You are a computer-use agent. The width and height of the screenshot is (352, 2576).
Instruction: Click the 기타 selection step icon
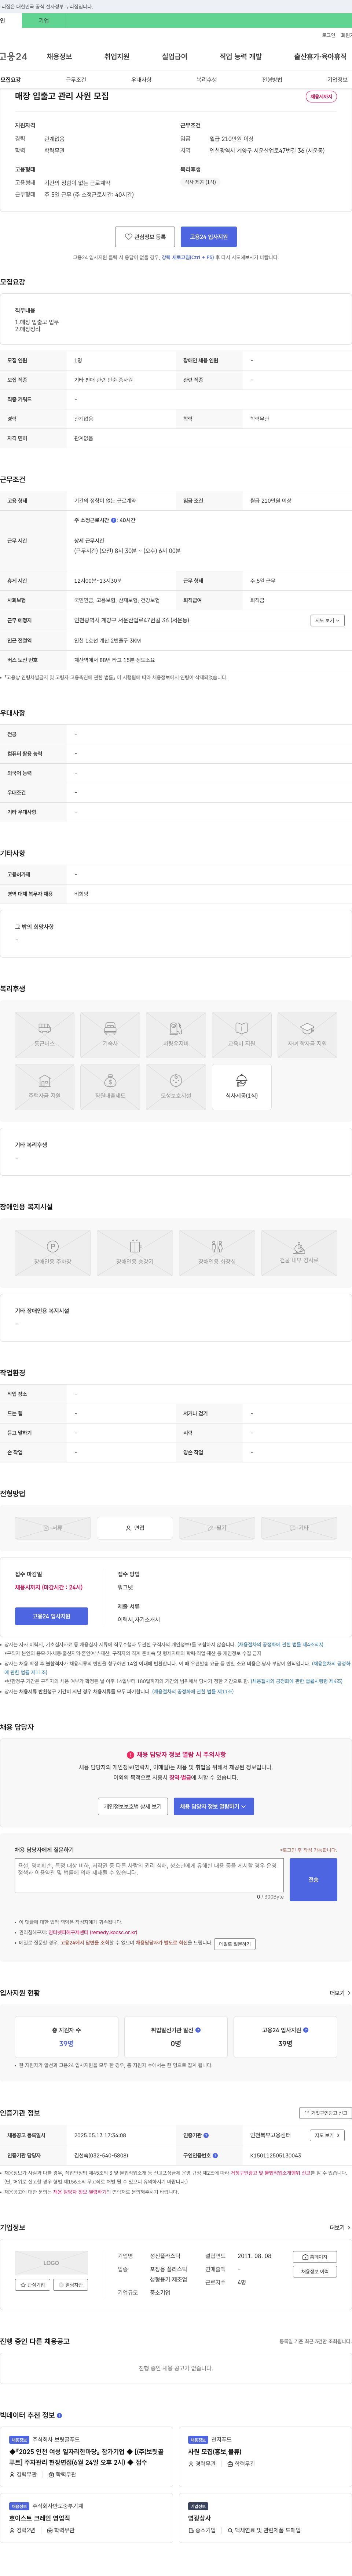pos(299,1528)
